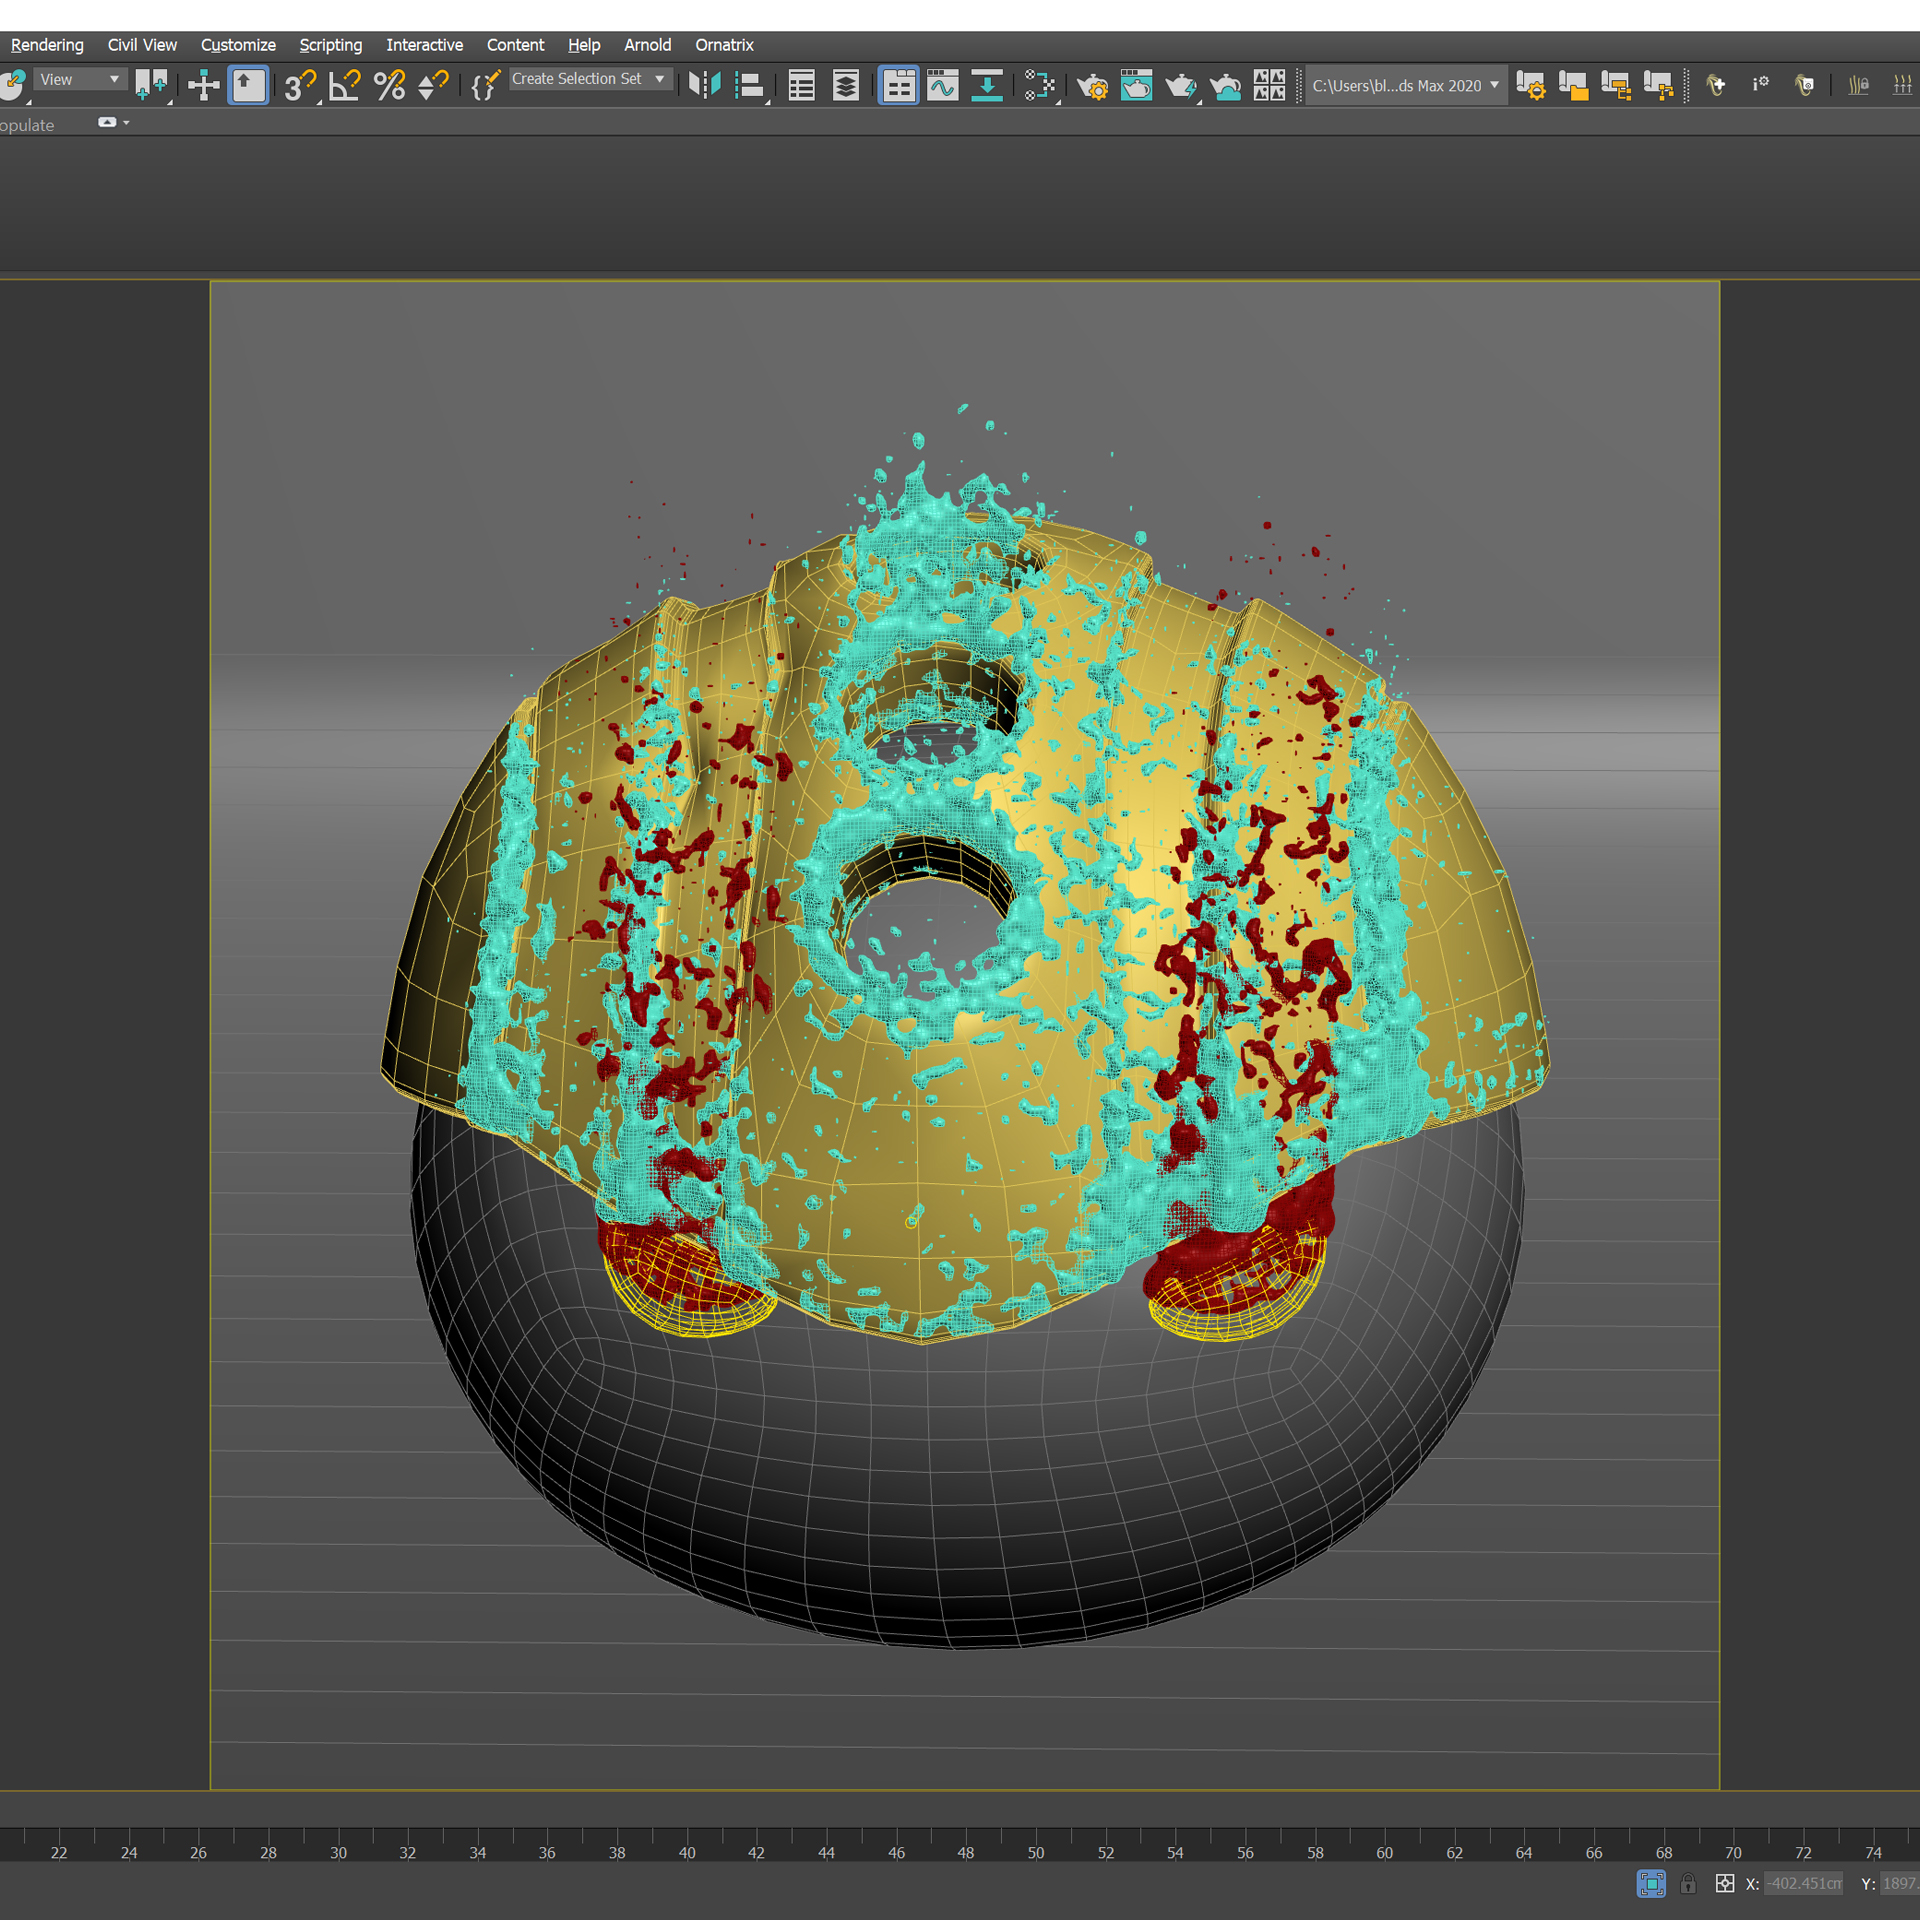Screen dimensions: 1920x1920
Task: Open the Arnold menu
Action: coord(647,45)
